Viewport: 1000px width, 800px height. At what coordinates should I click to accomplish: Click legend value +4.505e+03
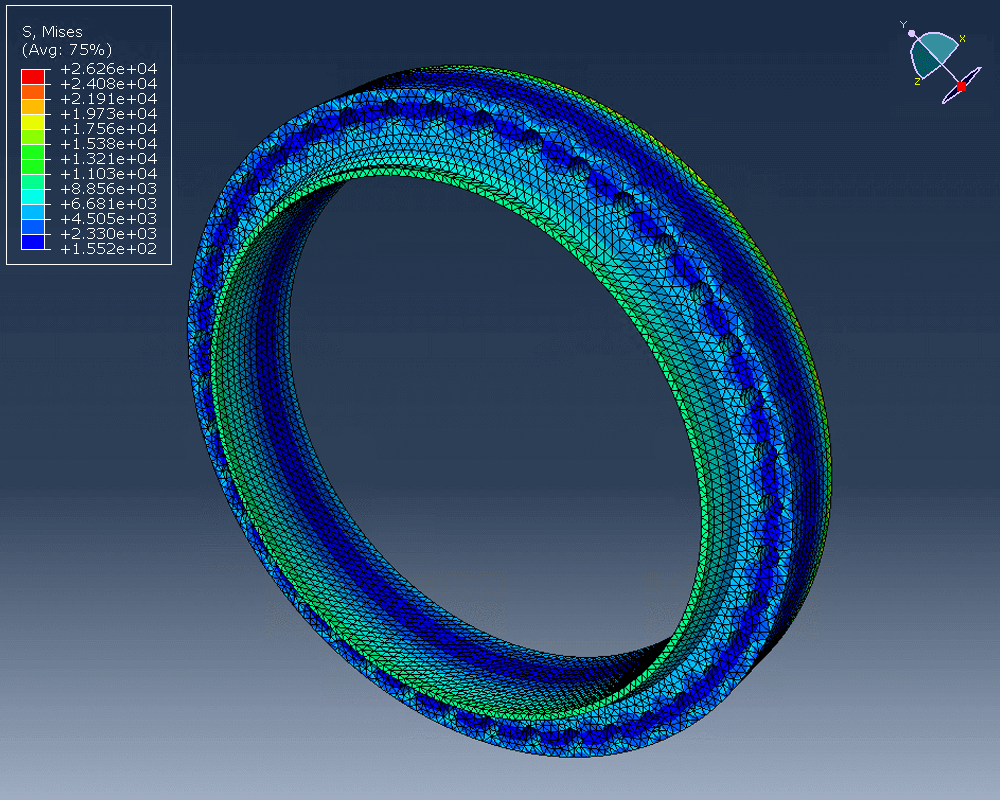108,219
